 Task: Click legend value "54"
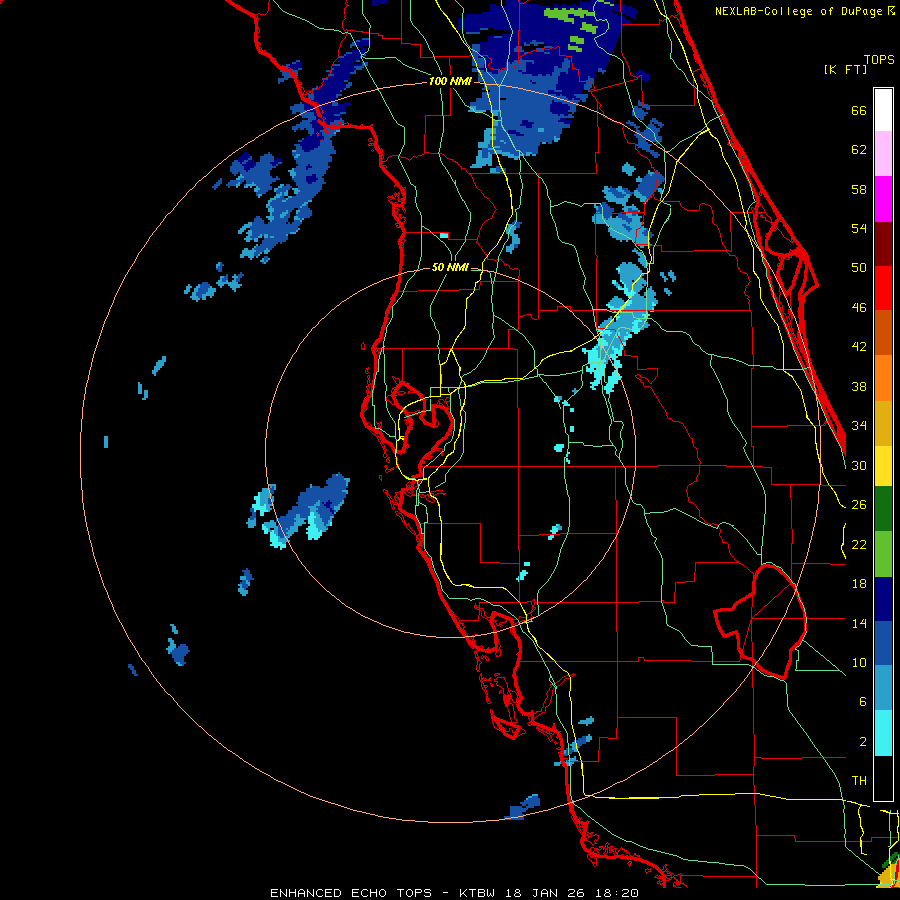point(859,228)
